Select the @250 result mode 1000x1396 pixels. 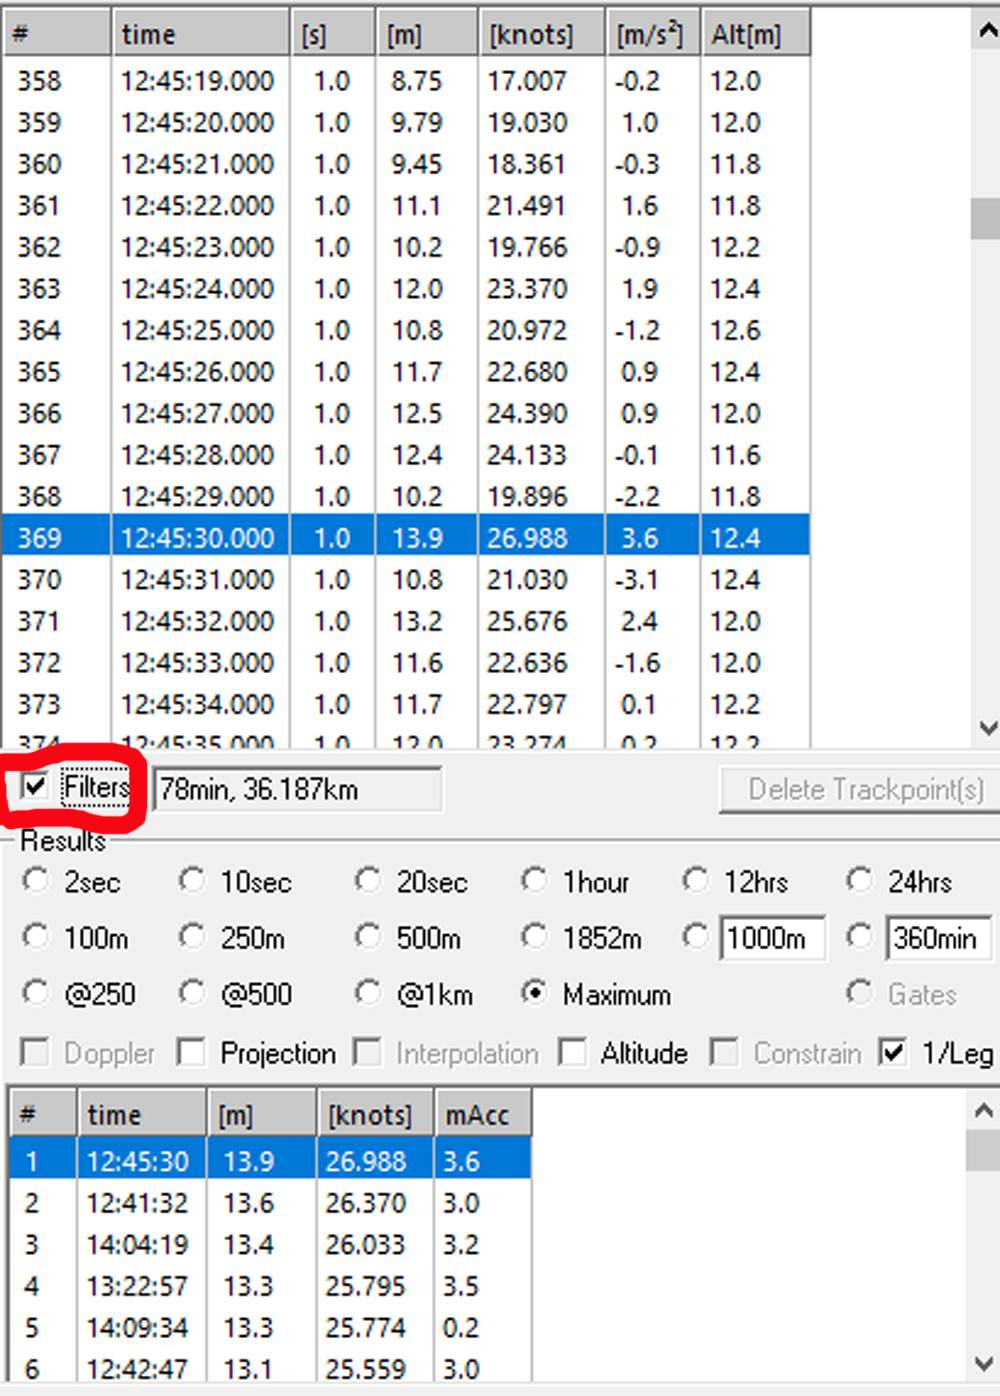[x=37, y=993]
